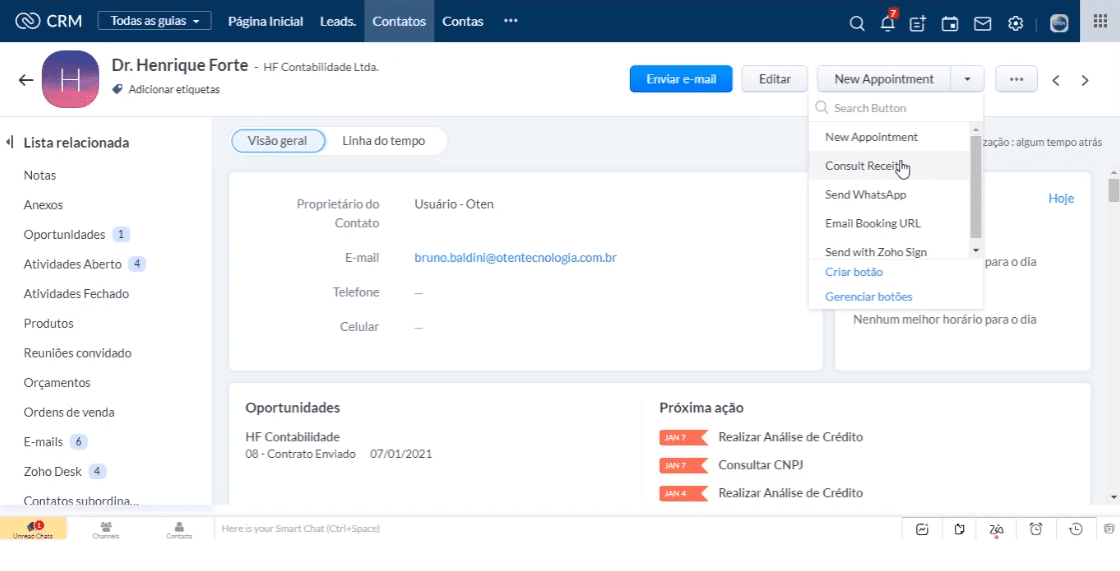Click the Enviar e-mail button

680,79
